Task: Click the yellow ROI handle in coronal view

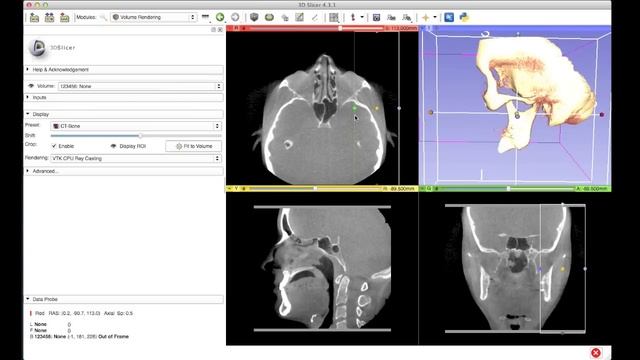Action: [562, 269]
